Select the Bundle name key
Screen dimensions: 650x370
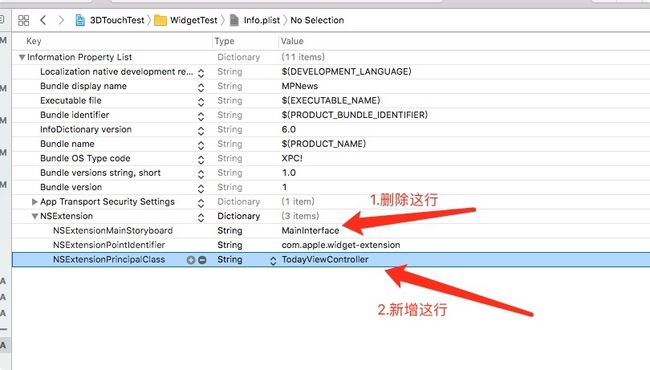tap(67, 144)
